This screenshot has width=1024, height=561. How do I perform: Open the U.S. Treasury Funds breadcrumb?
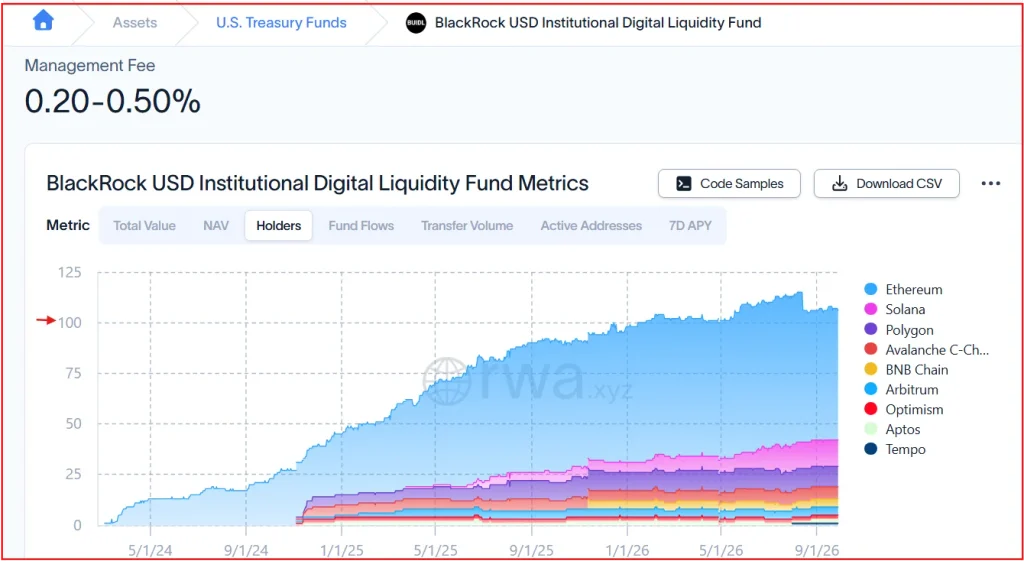[281, 23]
